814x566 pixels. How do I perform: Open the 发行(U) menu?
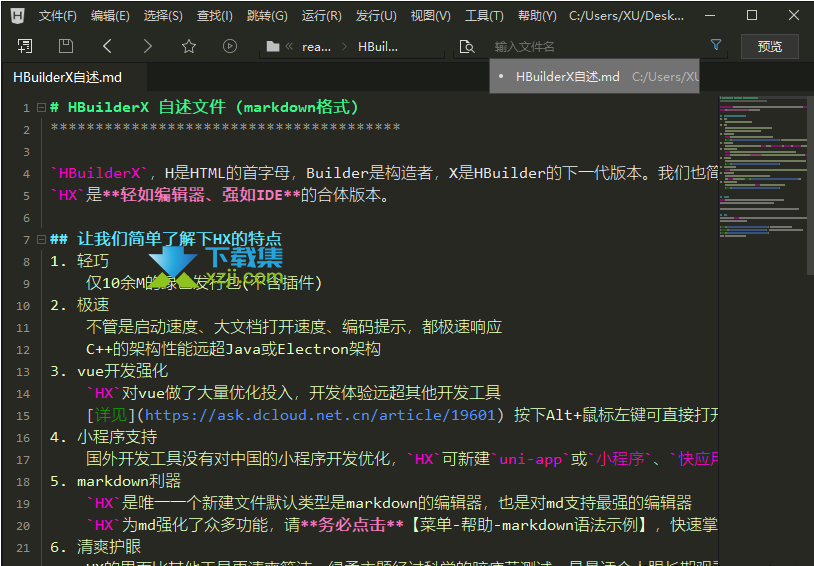376,16
